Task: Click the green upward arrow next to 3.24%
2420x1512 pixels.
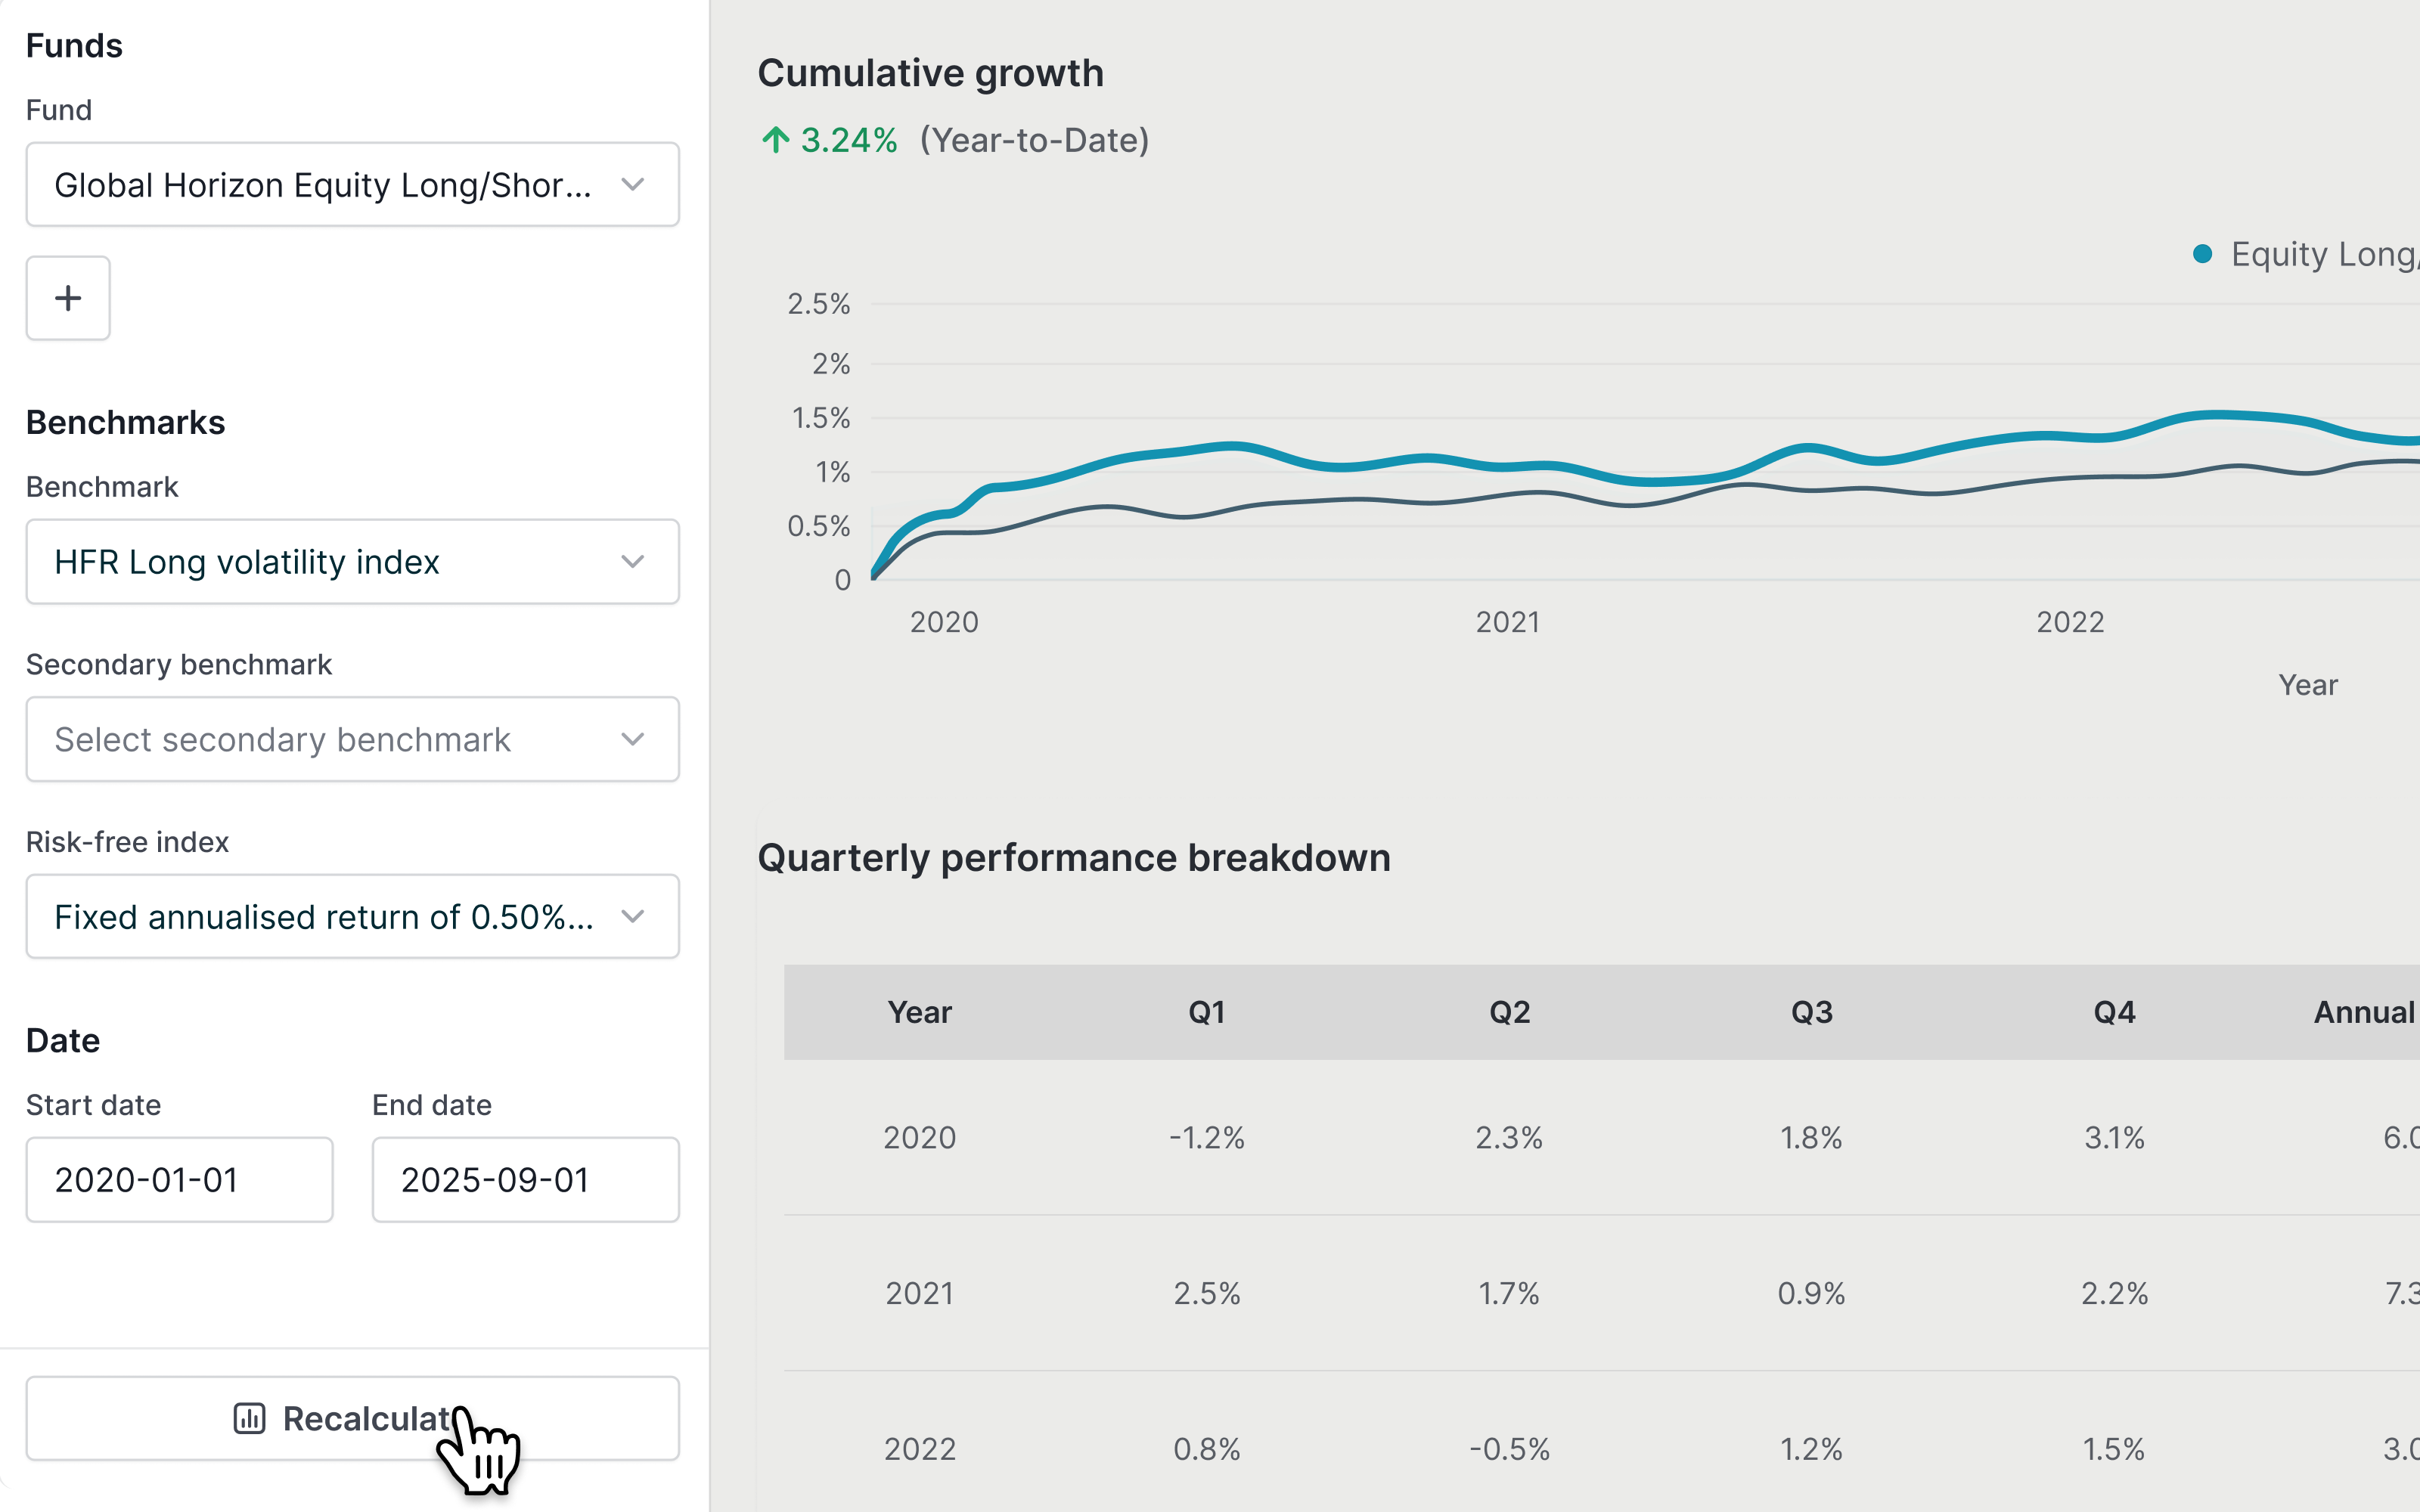Action: coord(776,140)
